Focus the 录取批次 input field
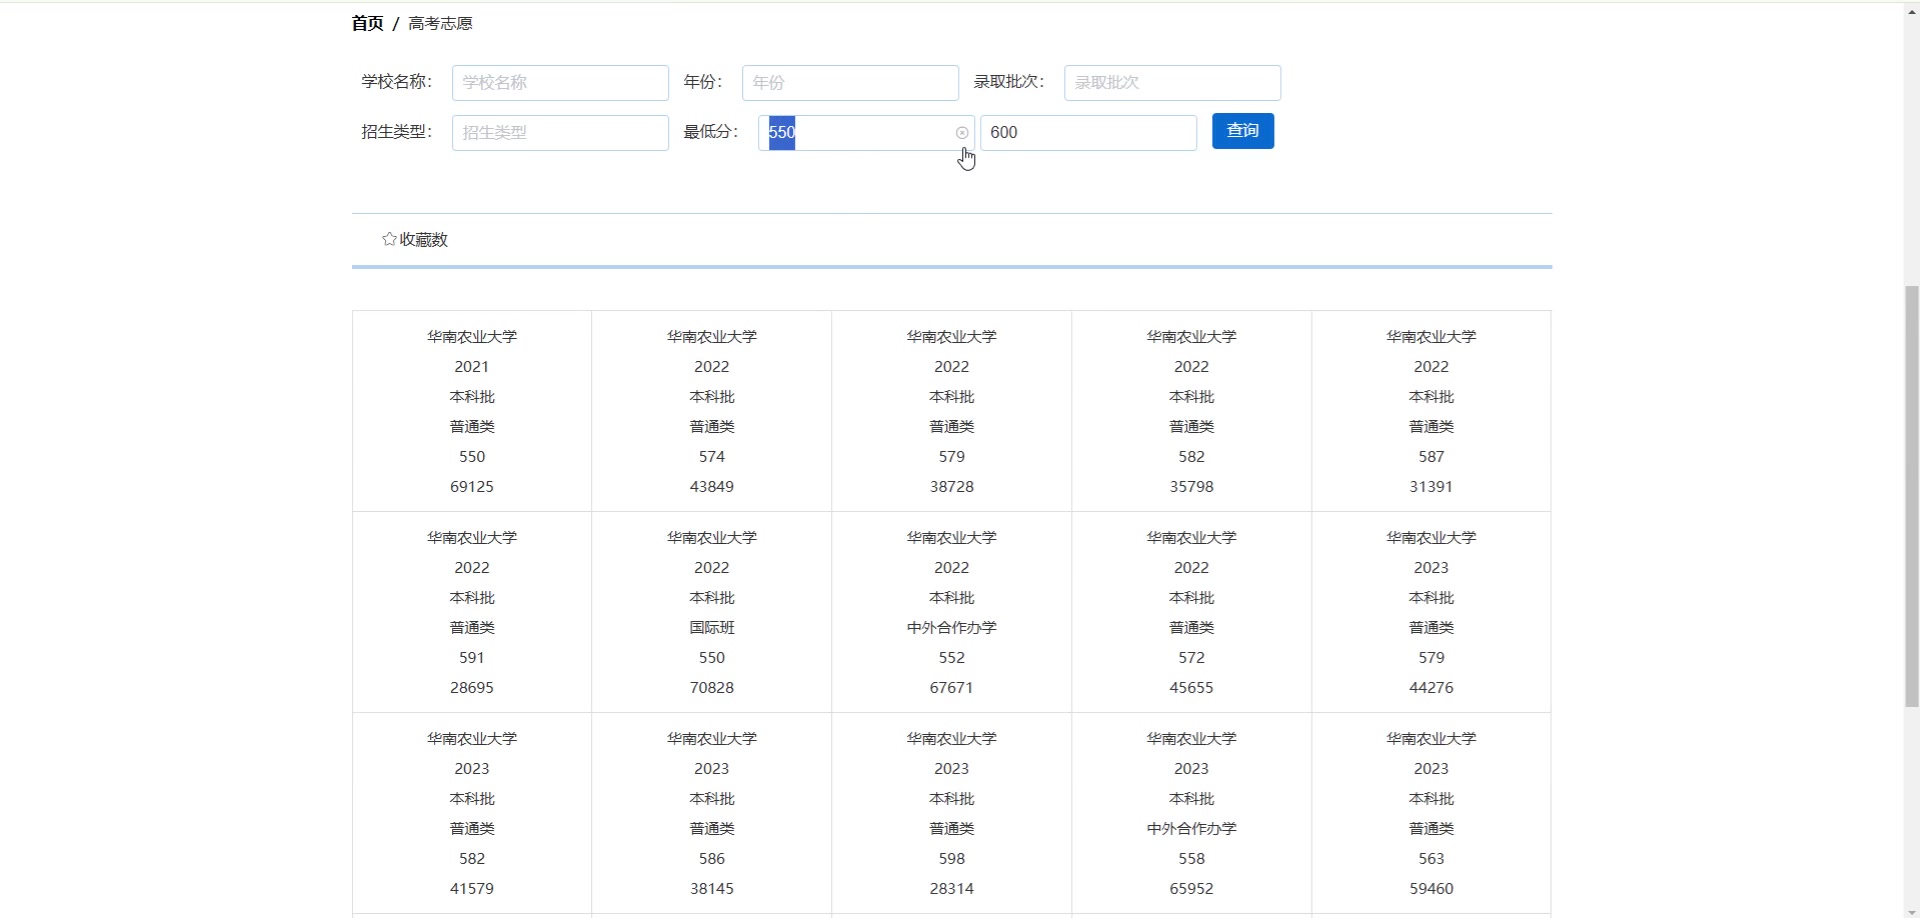1920x918 pixels. pyautogui.click(x=1172, y=83)
